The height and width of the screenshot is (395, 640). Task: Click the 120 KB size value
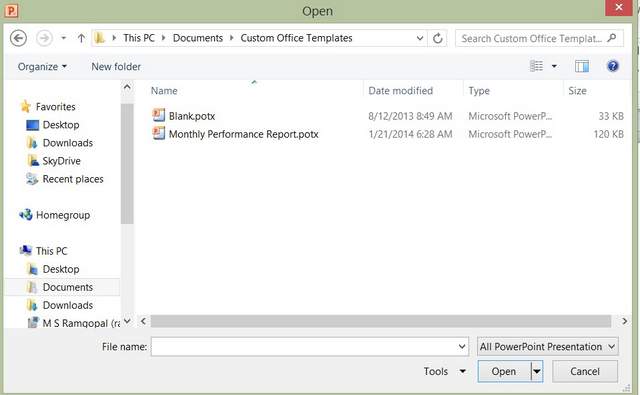pyautogui.click(x=608, y=134)
